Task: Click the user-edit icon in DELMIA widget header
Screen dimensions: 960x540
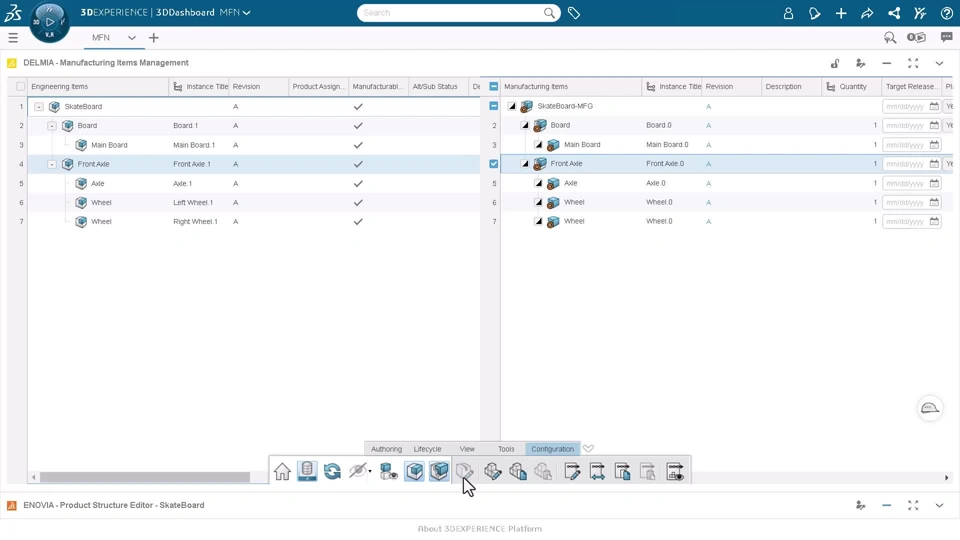Action: pyautogui.click(x=860, y=63)
